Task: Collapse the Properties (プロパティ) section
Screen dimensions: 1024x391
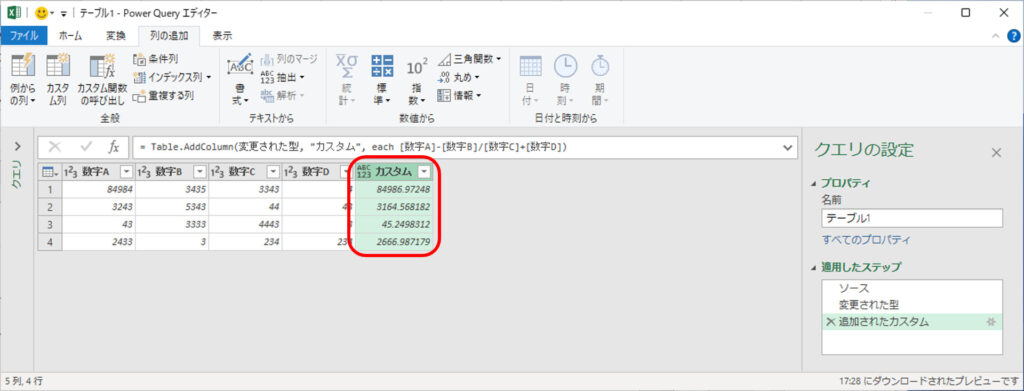Action: pyautogui.click(x=813, y=183)
